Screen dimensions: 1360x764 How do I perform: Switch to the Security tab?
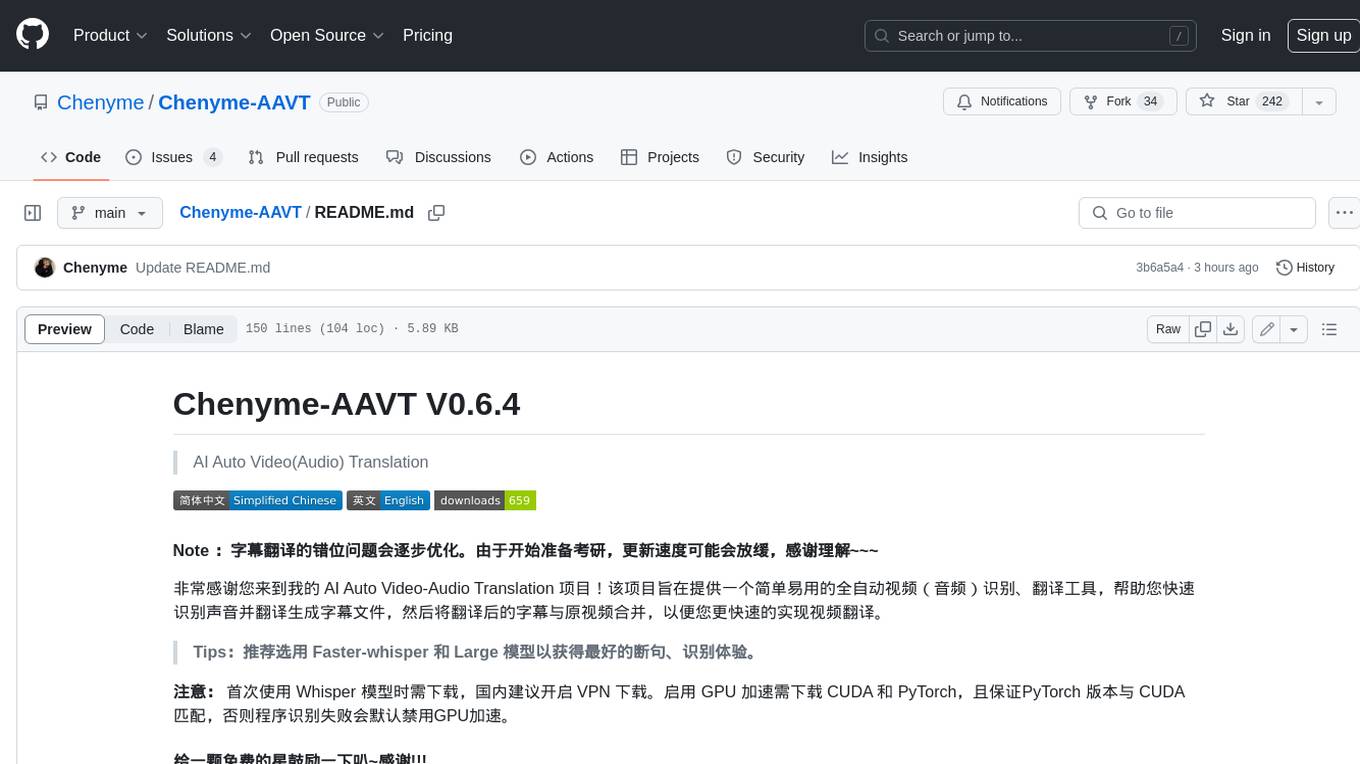point(765,157)
